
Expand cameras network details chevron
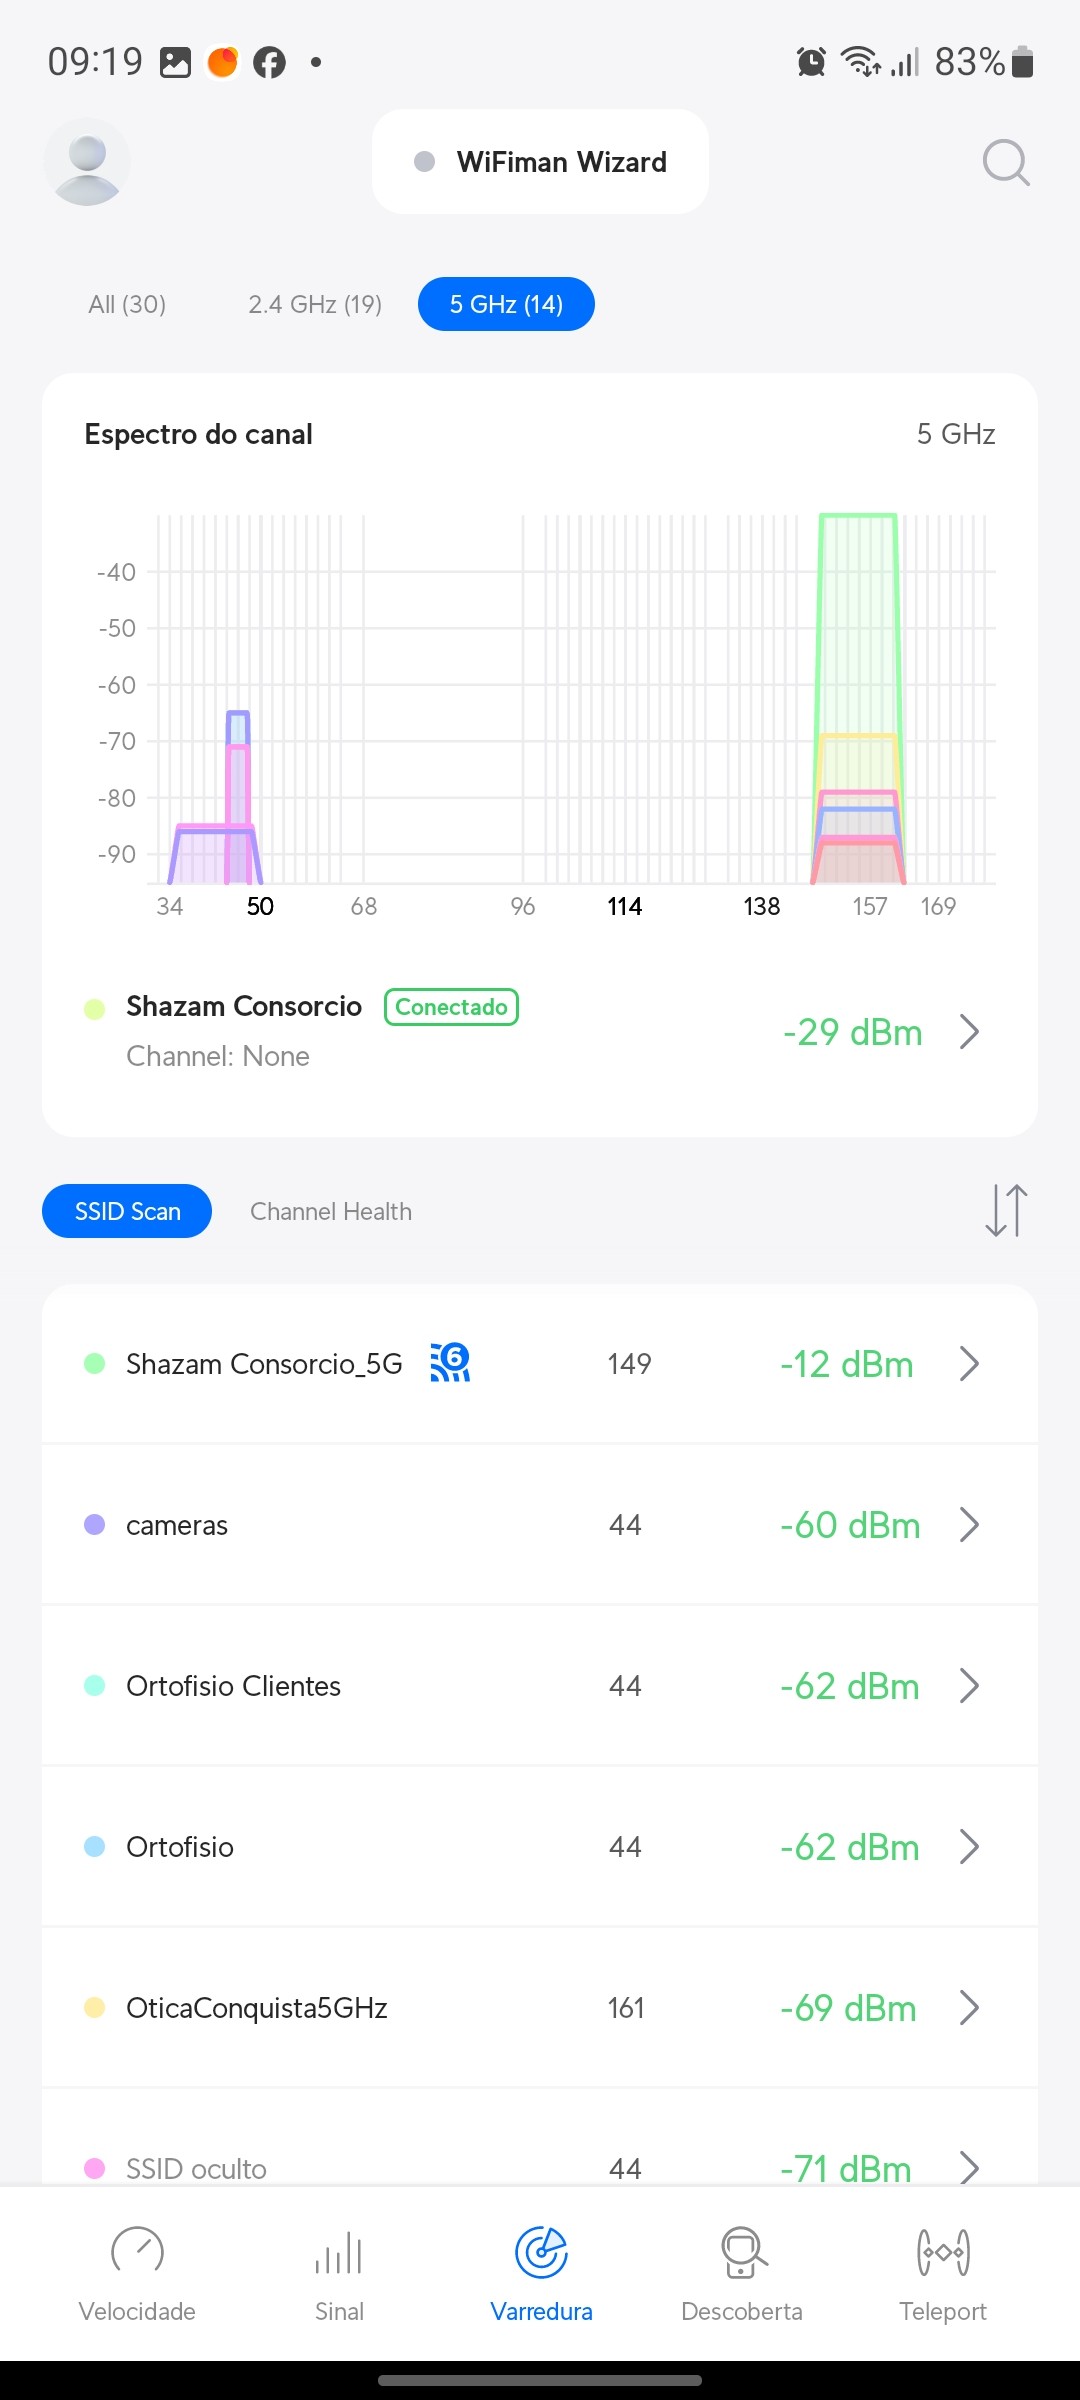coord(968,1525)
